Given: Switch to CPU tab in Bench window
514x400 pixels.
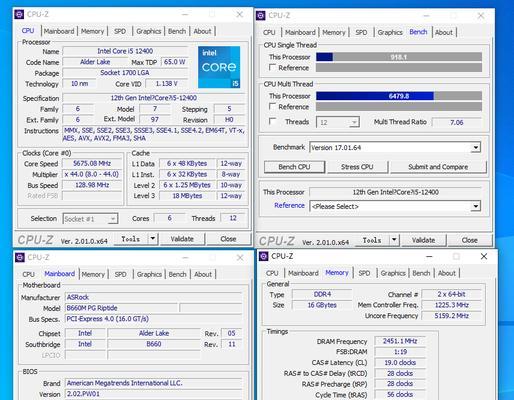Looking at the screenshot, I should click(x=269, y=32).
